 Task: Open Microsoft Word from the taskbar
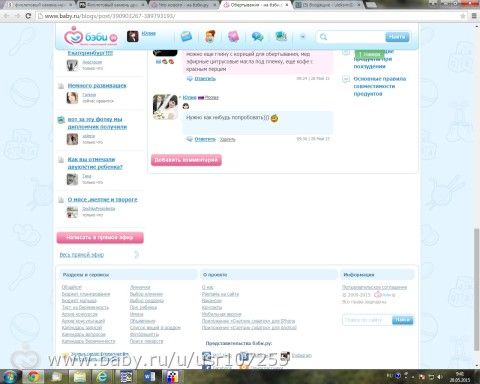click(x=150, y=377)
